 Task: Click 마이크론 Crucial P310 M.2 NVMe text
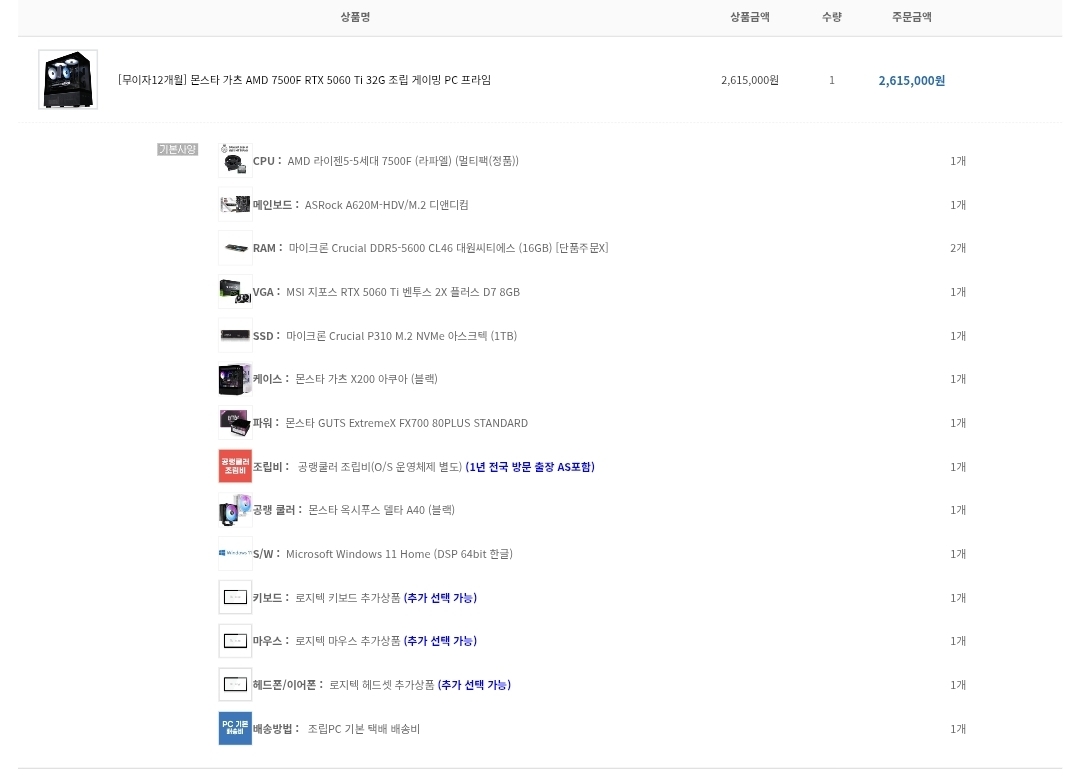[402, 336]
